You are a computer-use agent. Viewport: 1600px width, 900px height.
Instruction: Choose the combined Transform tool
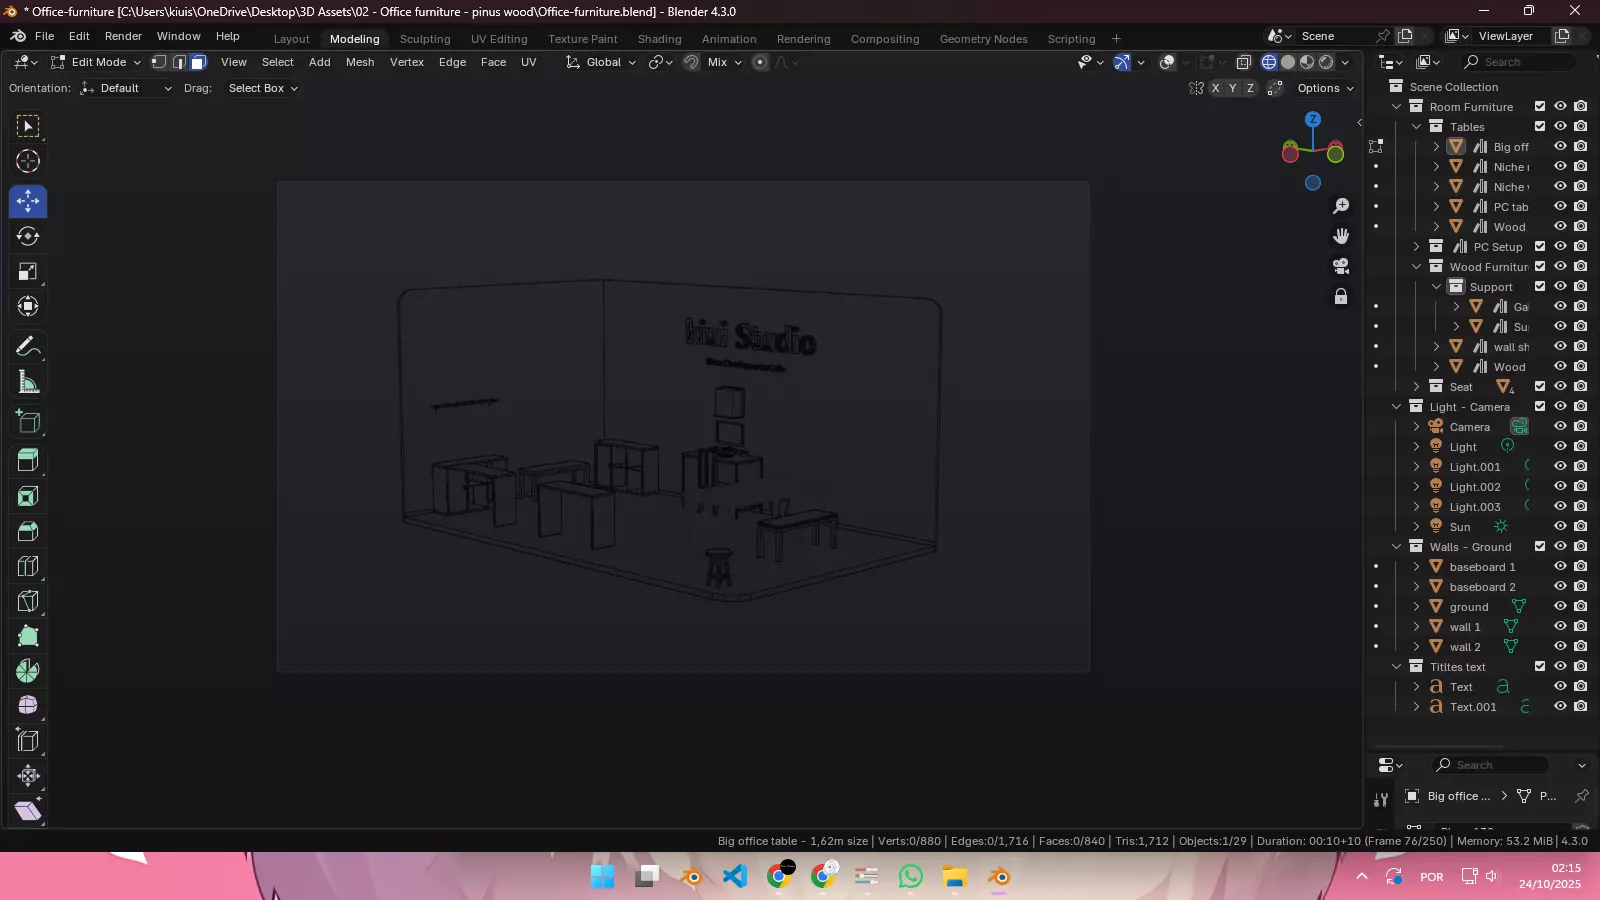tap(28, 307)
